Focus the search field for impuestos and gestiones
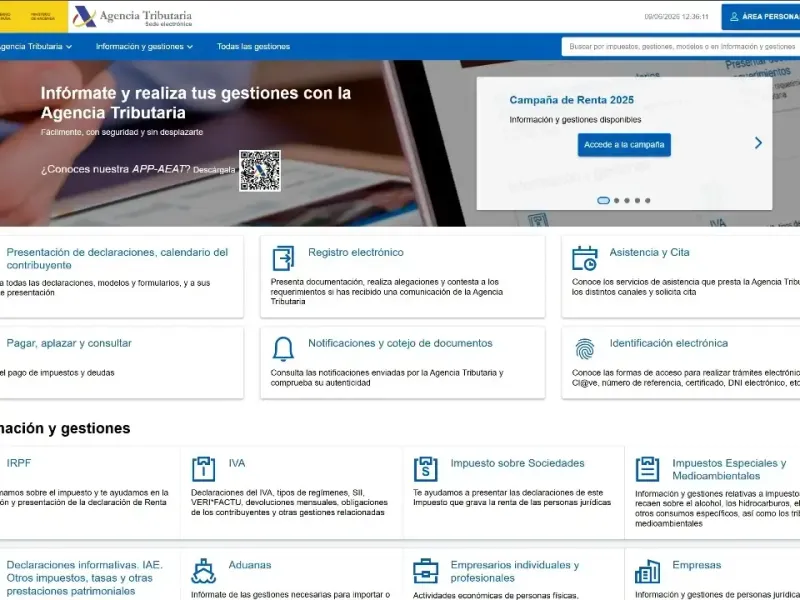Image resolution: width=800 pixels, height=600 pixels. click(681, 46)
